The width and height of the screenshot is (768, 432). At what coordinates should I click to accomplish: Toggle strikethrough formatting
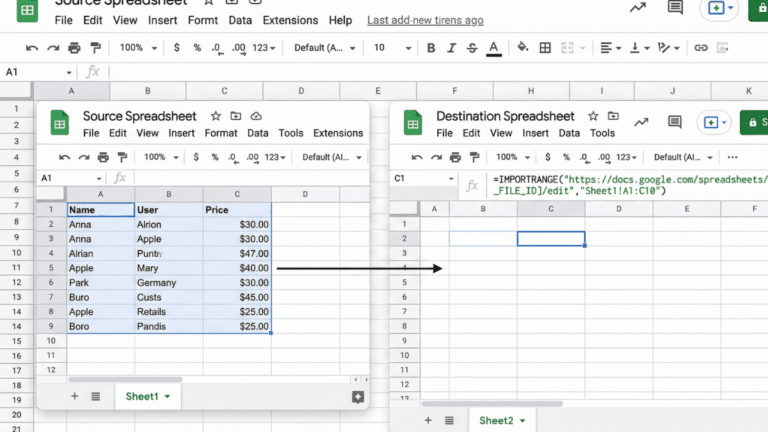click(472, 48)
